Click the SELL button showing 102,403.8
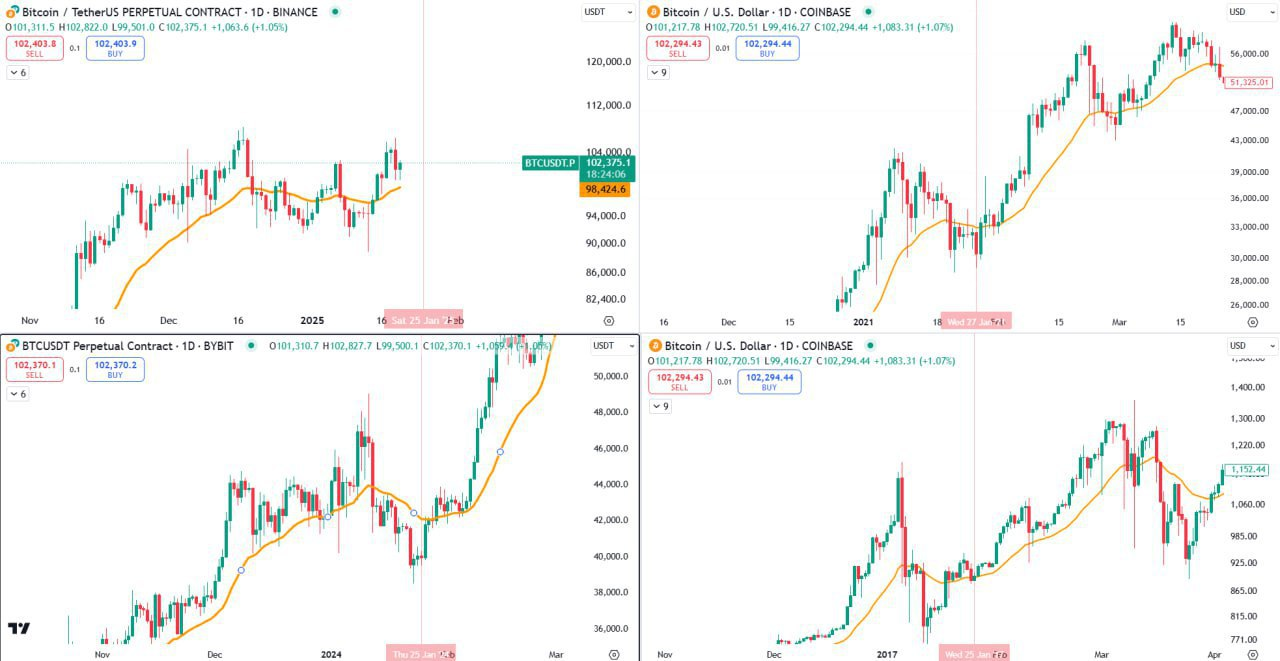Image resolution: width=1280 pixels, height=661 pixels. click(33, 48)
